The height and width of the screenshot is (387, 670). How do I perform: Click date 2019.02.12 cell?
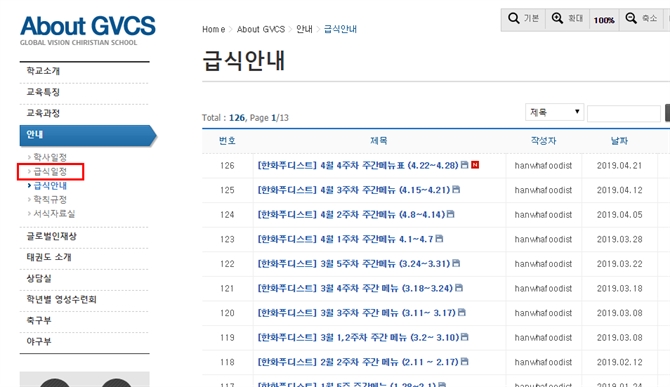pyautogui.click(x=619, y=362)
